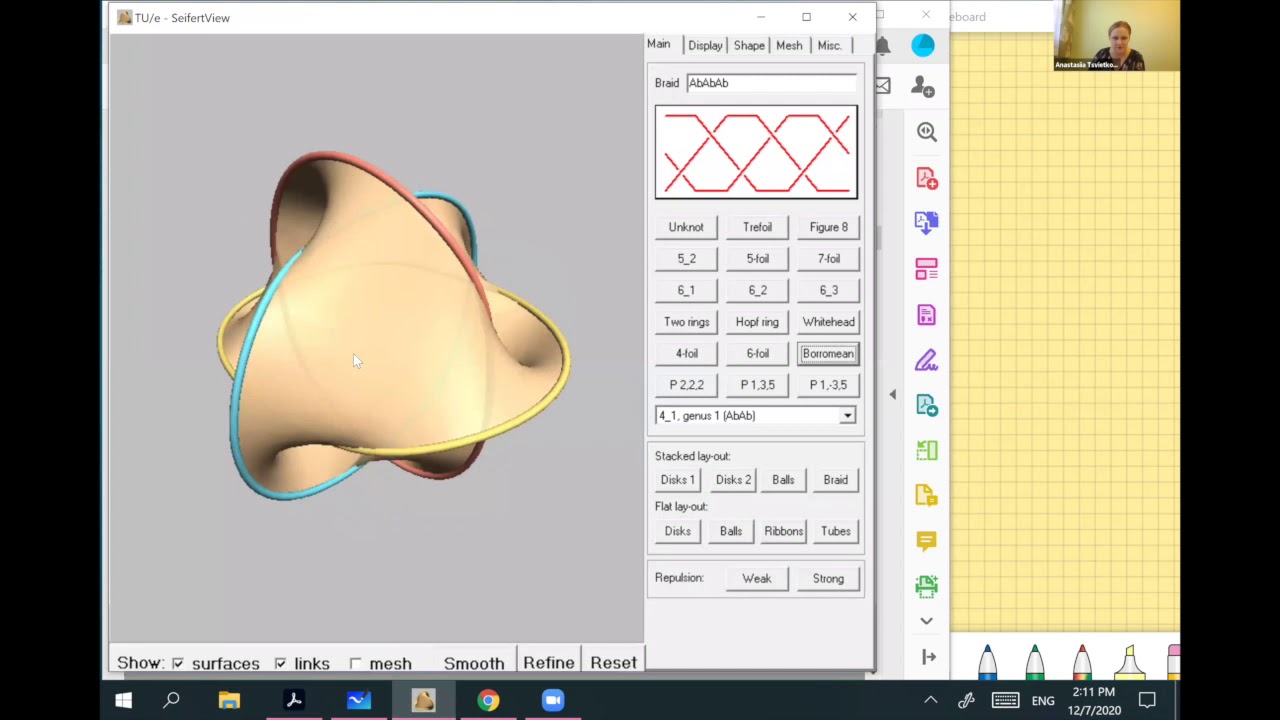Choose the Whitehead link preset
The image size is (1280, 720).
click(828, 322)
